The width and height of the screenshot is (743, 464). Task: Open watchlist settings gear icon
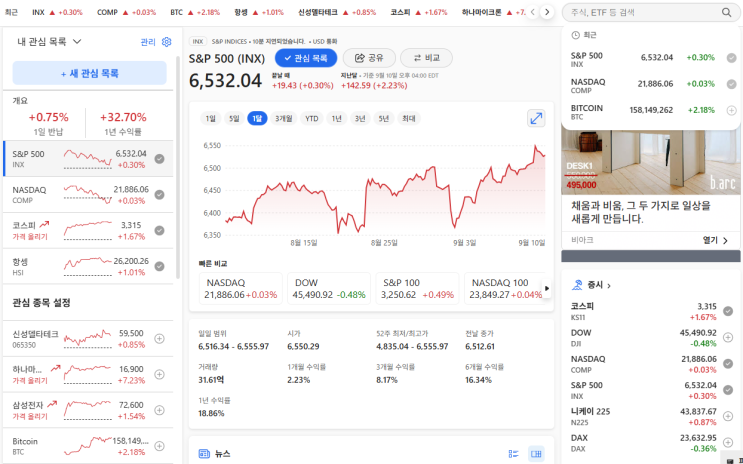pyautogui.click(x=166, y=42)
